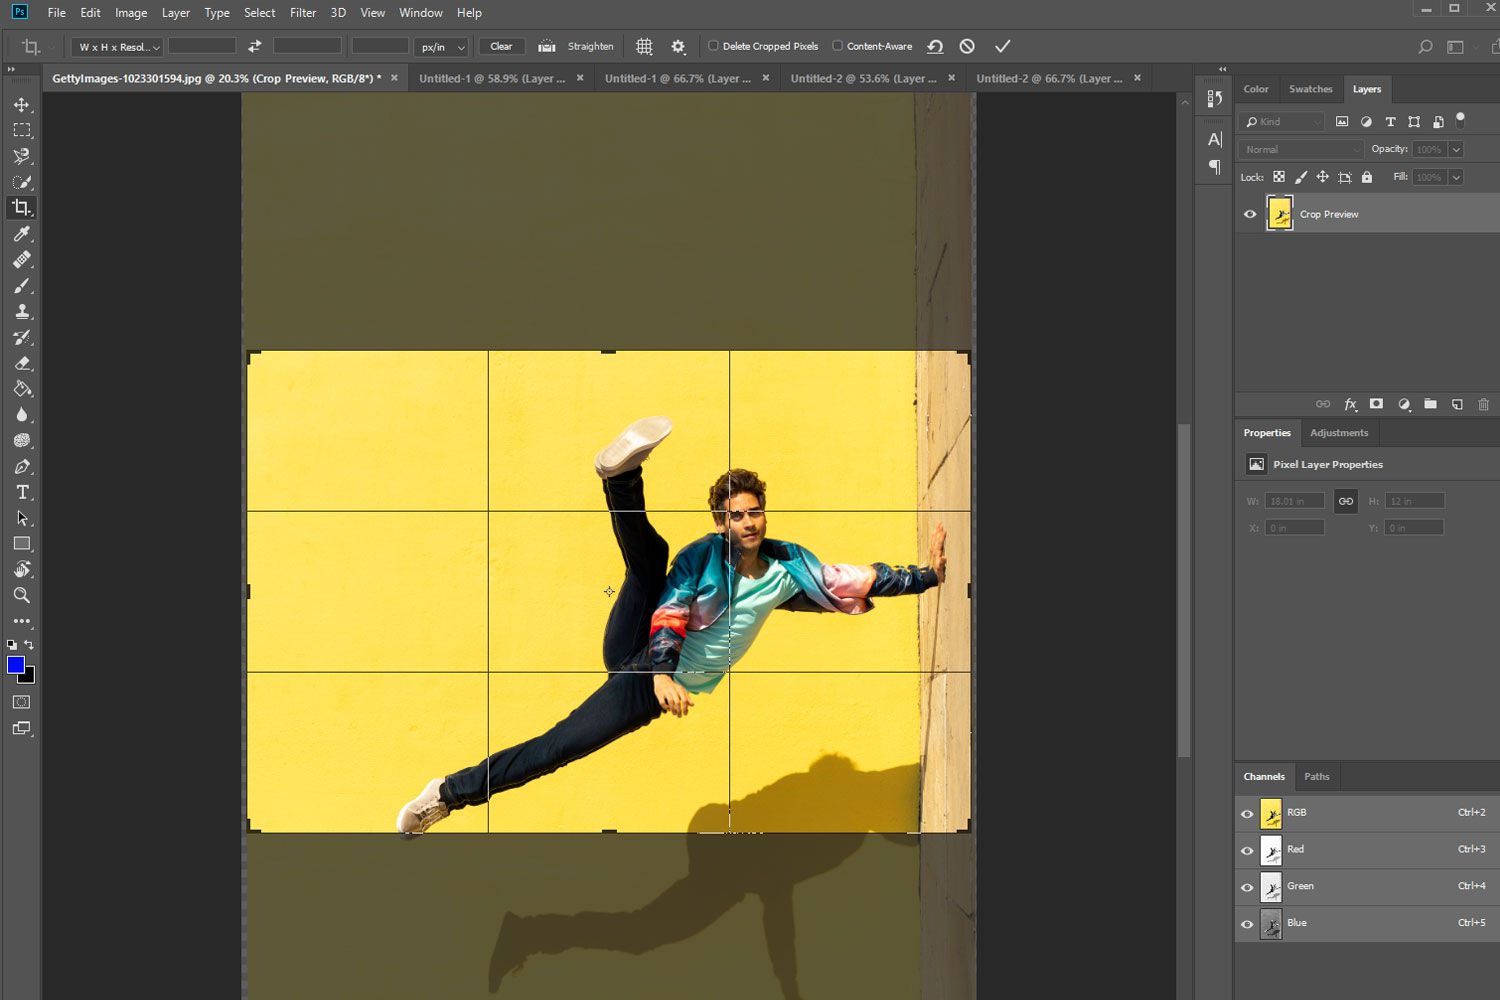
Task: Open the History panel icon
Action: [1215, 99]
